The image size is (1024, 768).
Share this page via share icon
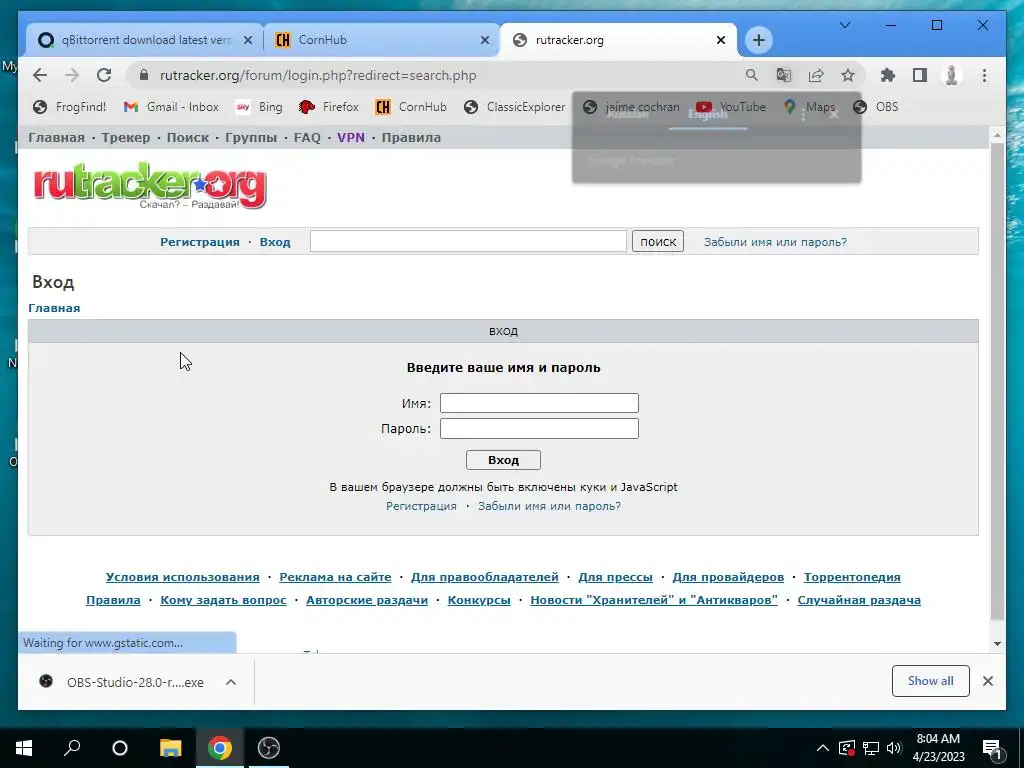[816, 75]
